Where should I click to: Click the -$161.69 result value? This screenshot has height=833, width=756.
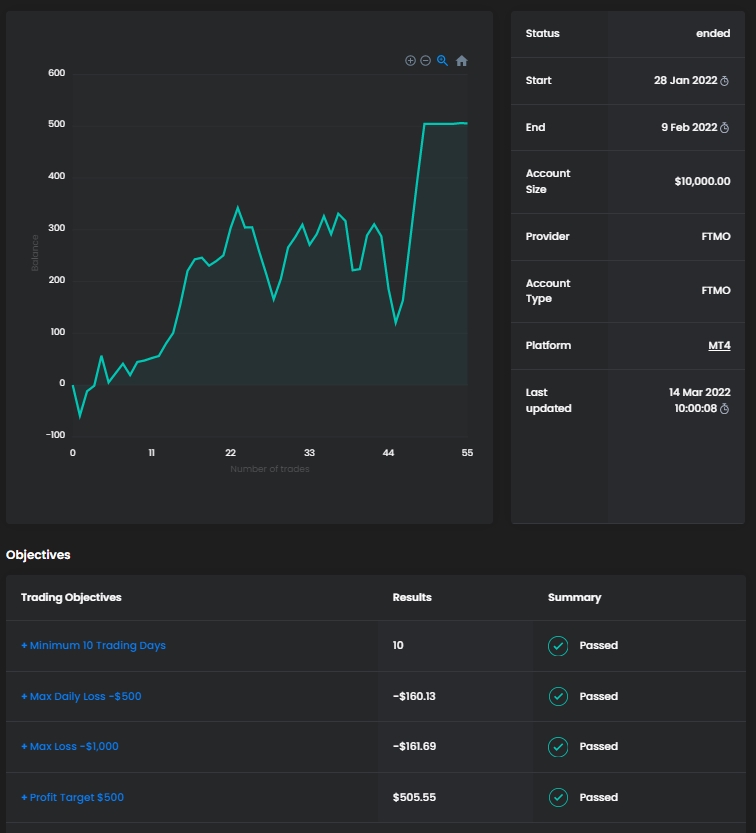(414, 746)
